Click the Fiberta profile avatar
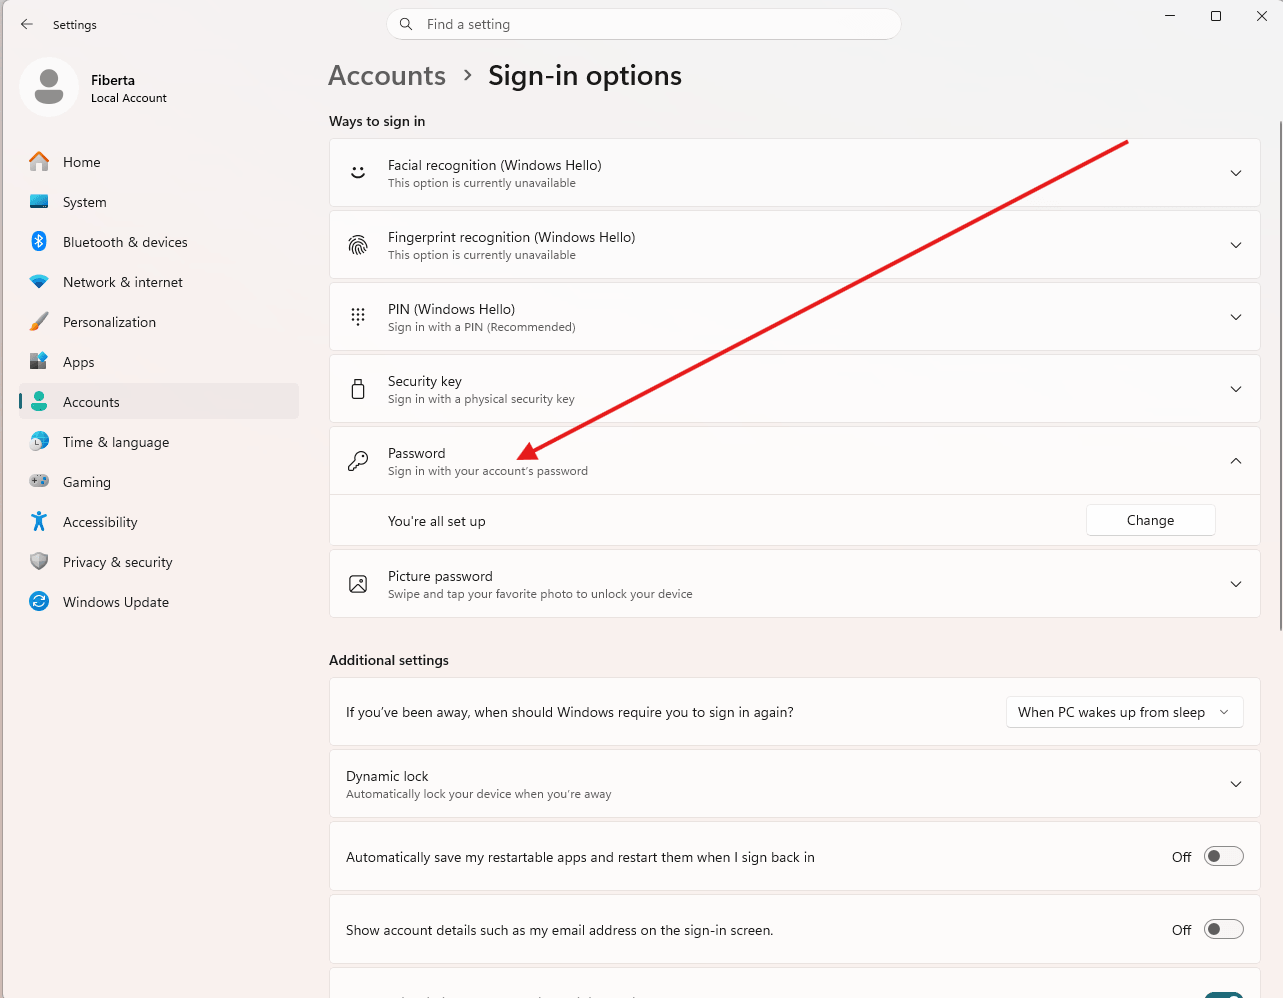The height and width of the screenshot is (998, 1283). click(49, 87)
